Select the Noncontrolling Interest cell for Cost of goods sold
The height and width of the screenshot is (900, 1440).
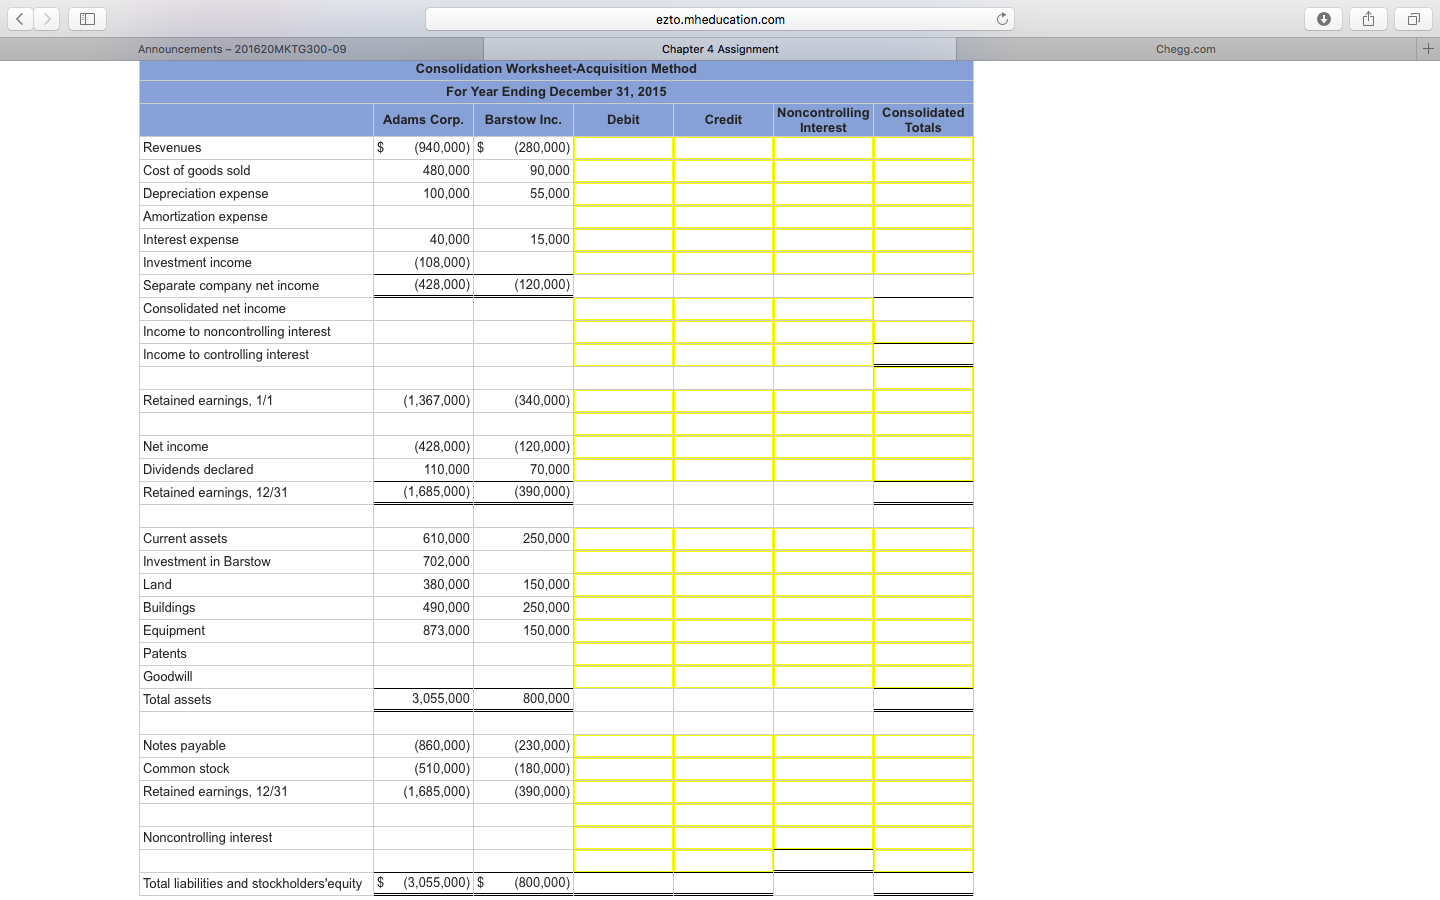point(823,171)
